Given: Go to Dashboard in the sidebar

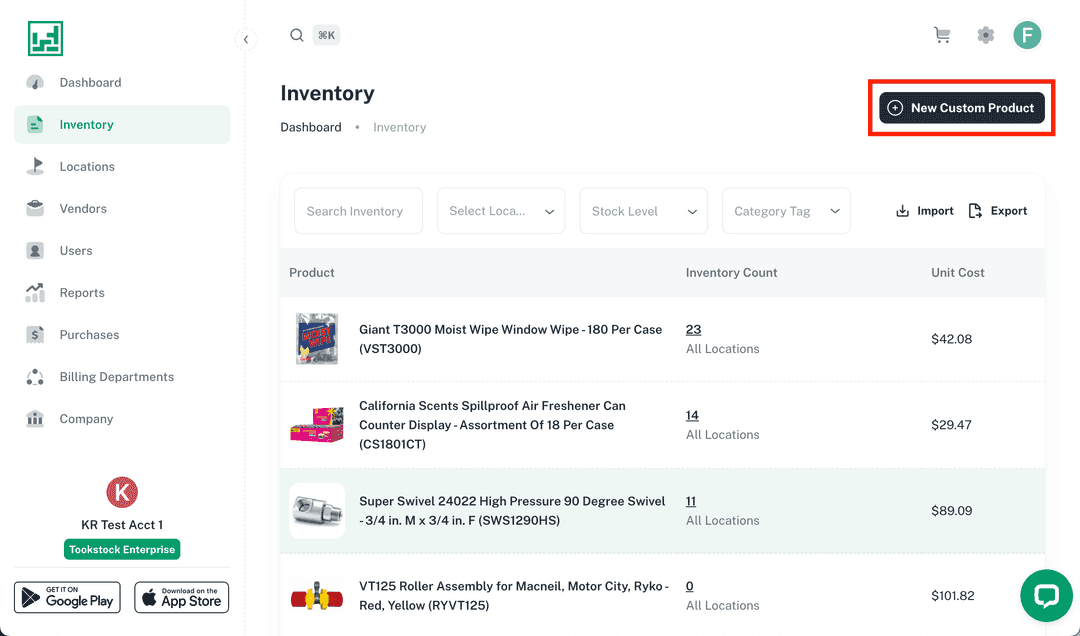Looking at the screenshot, I should pos(90,83).
